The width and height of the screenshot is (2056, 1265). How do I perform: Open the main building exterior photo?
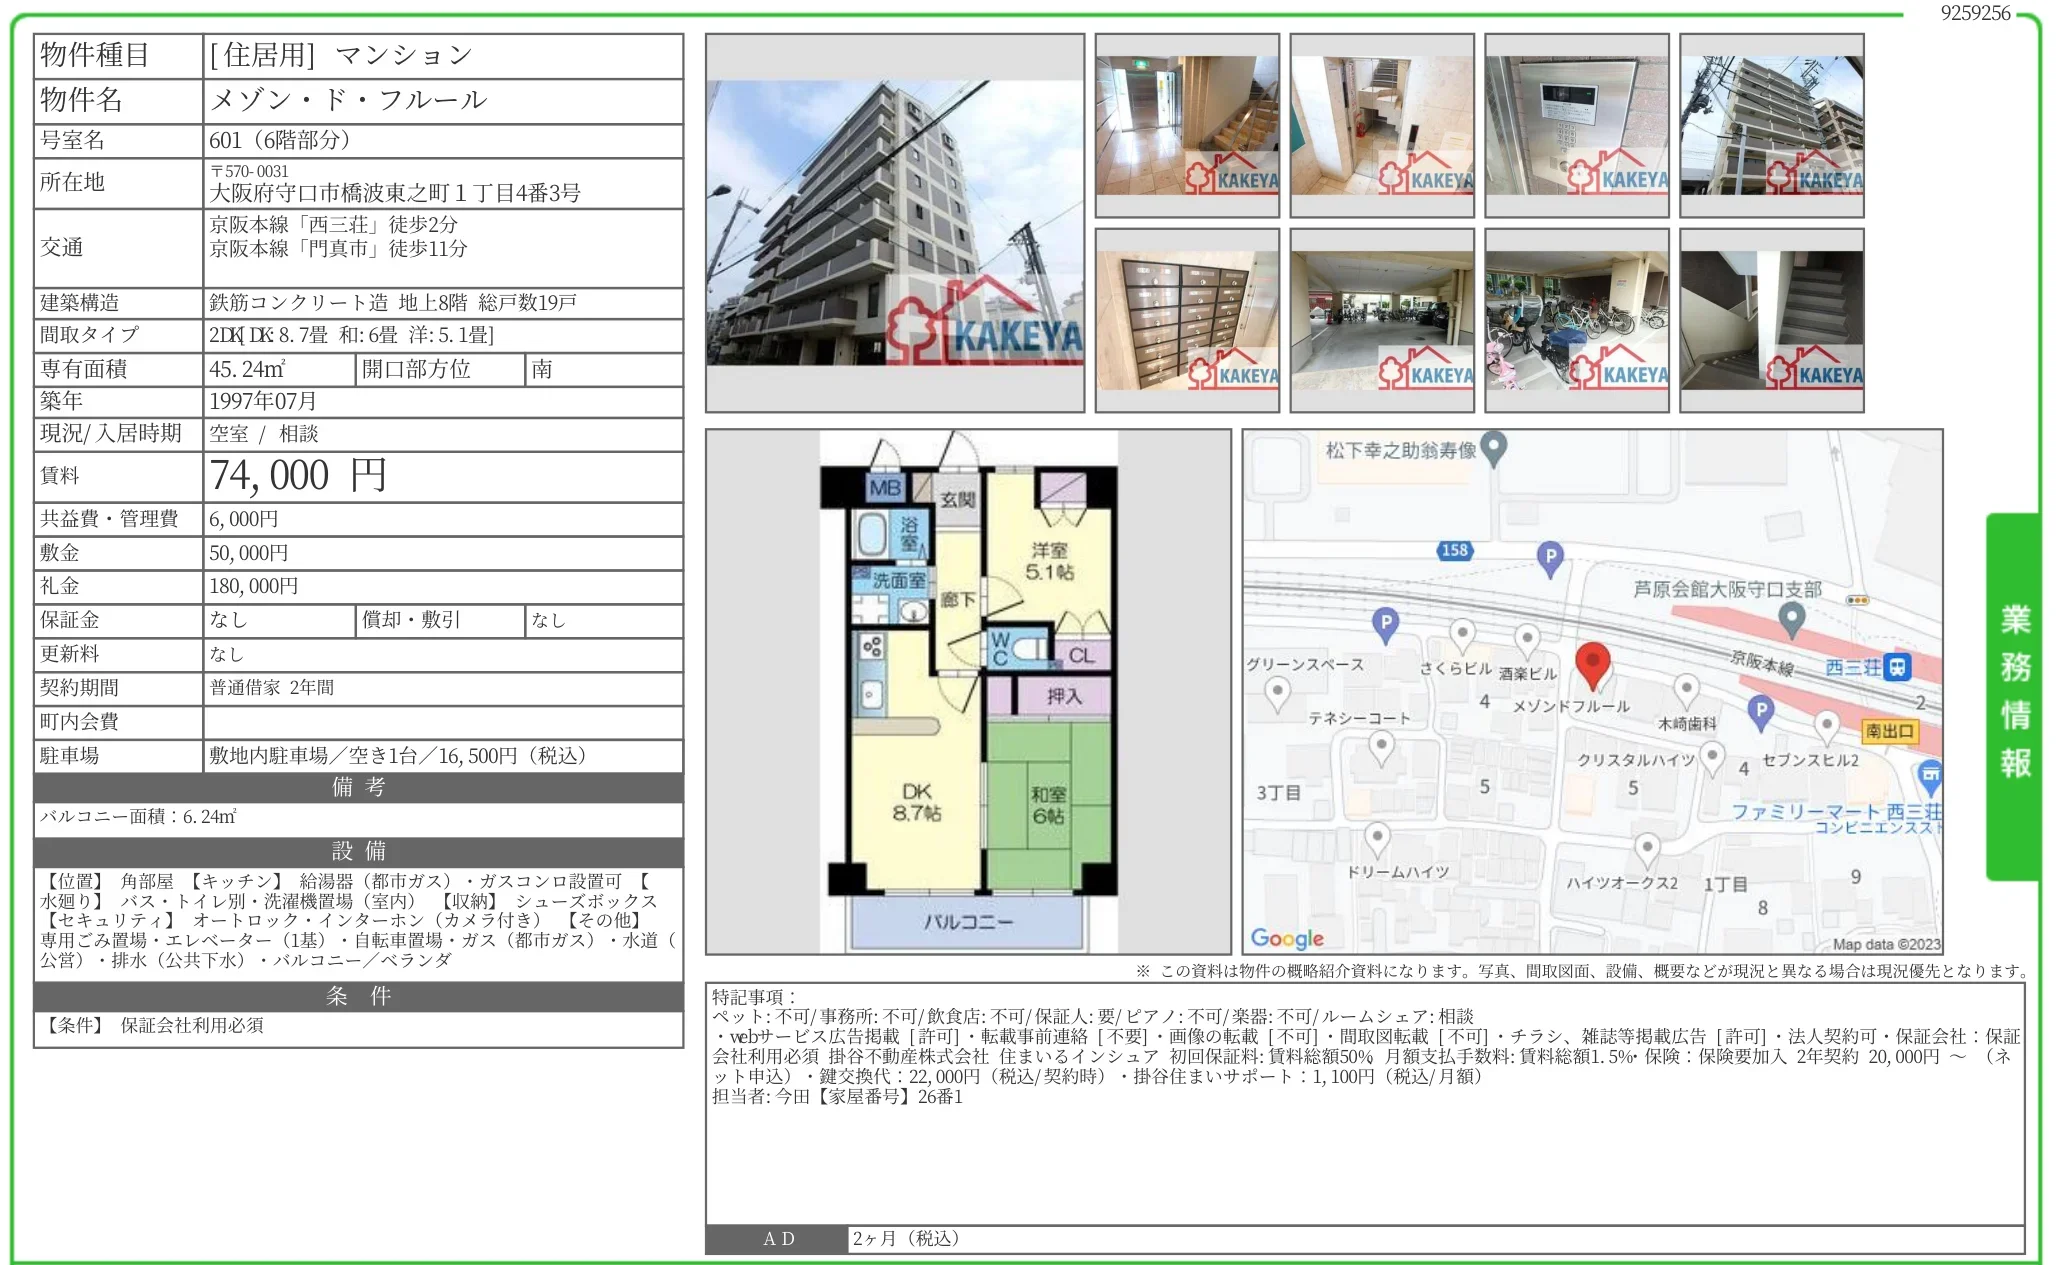(x=895, y=223)
